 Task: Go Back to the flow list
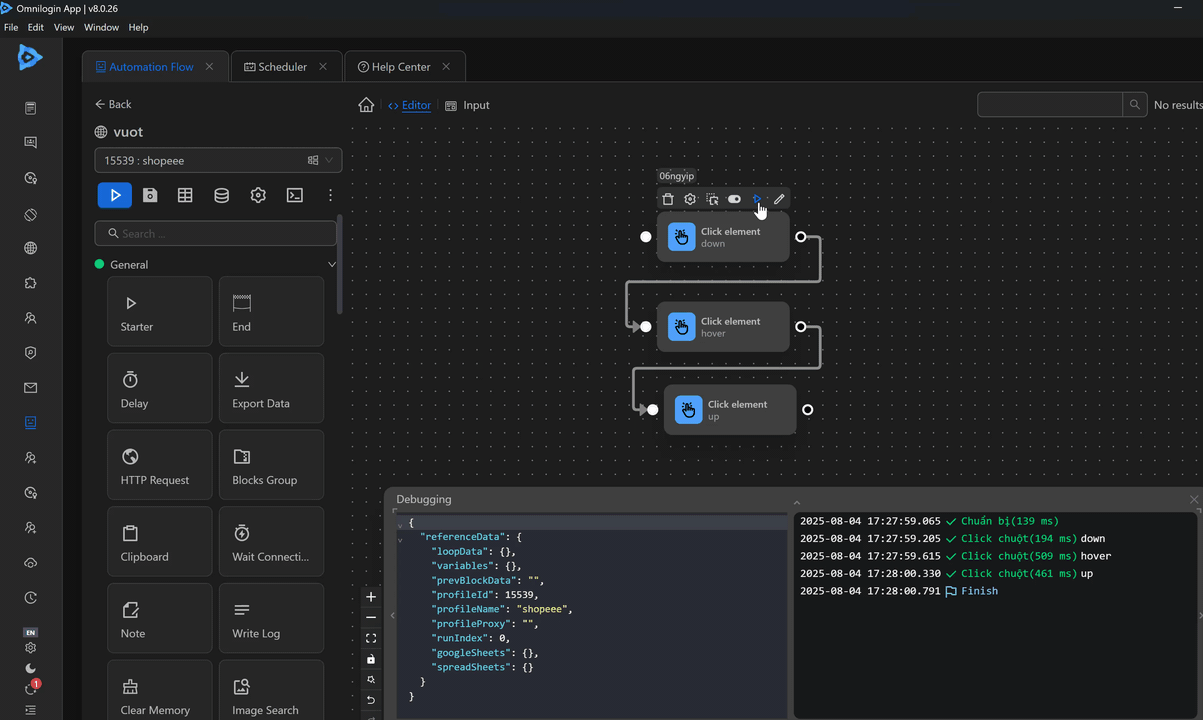coord(113,104)
